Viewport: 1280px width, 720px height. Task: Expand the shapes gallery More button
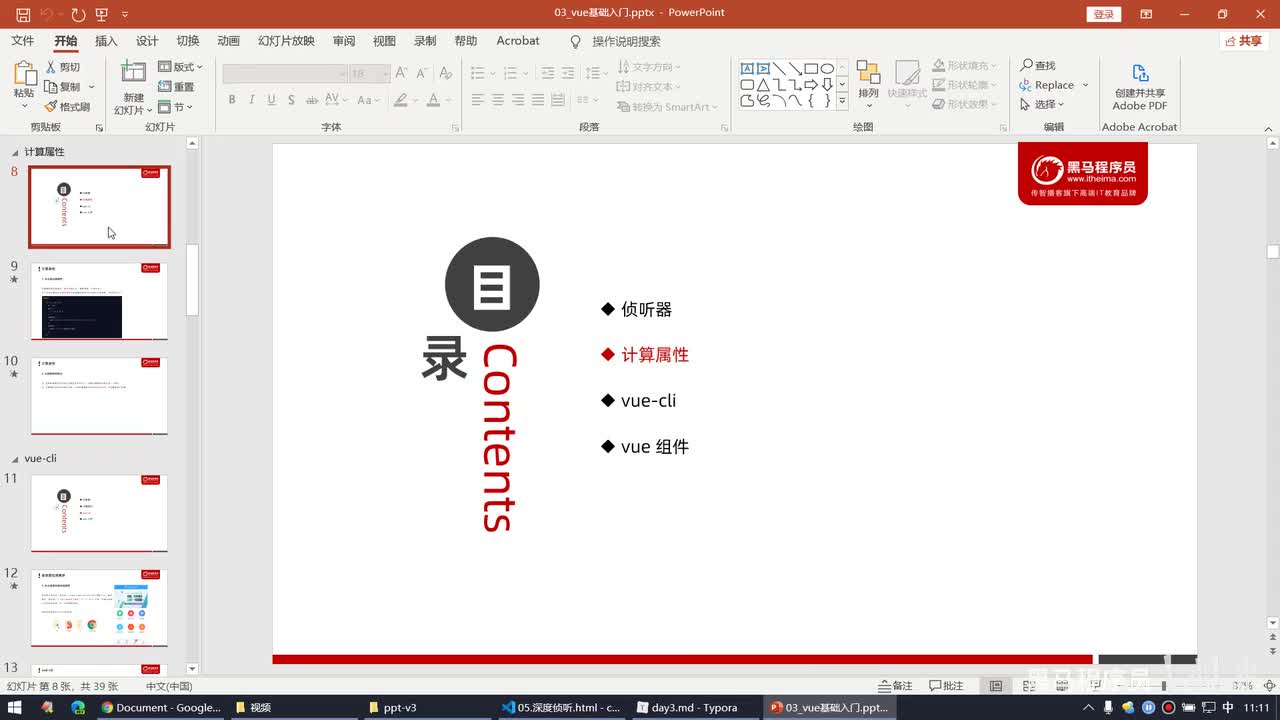click(842, 101)
